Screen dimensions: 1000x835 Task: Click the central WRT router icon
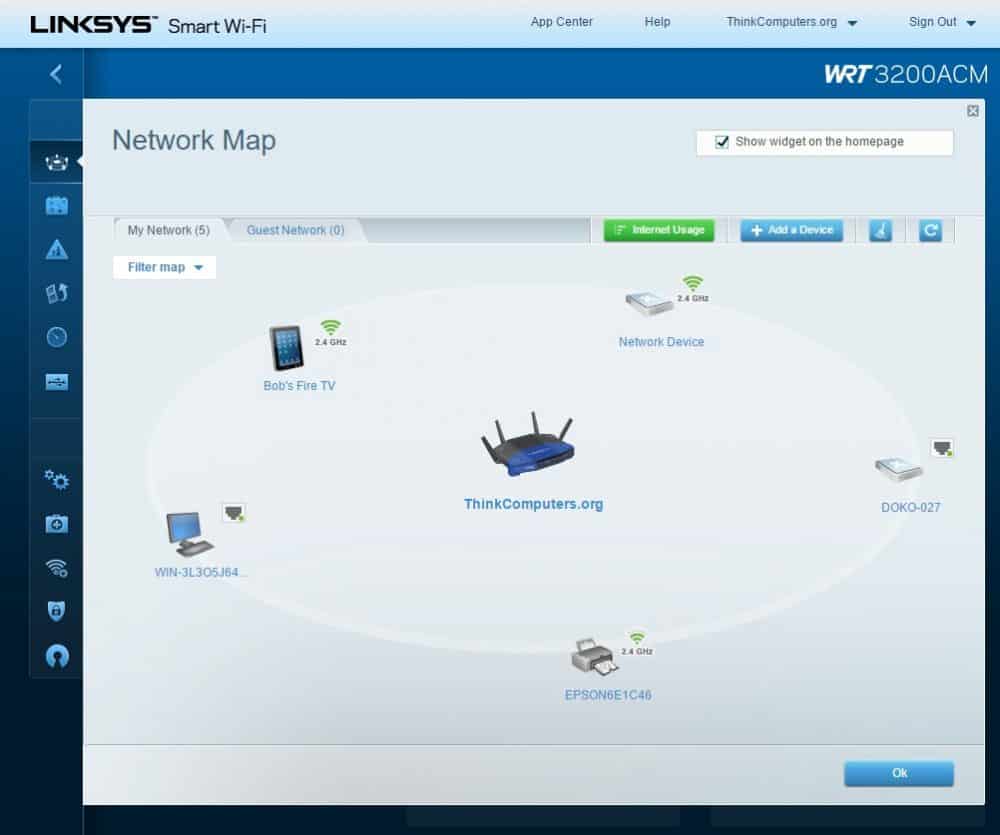[528, 445]
